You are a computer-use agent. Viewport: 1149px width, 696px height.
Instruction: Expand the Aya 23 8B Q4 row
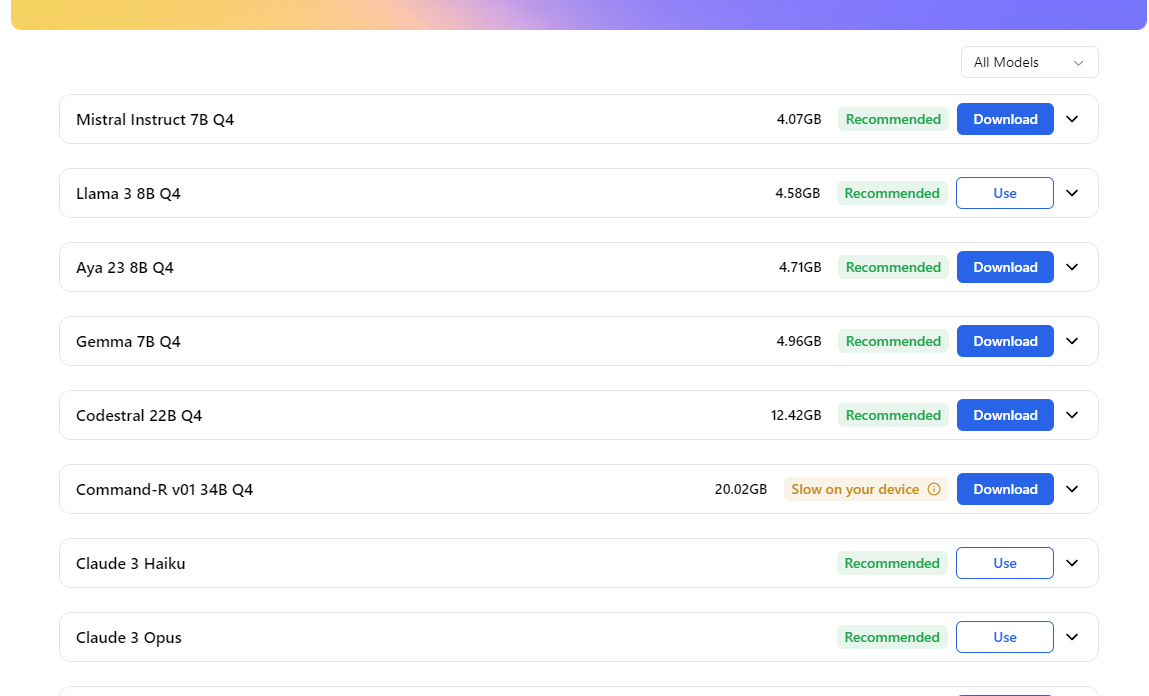tap(1071, 267)
